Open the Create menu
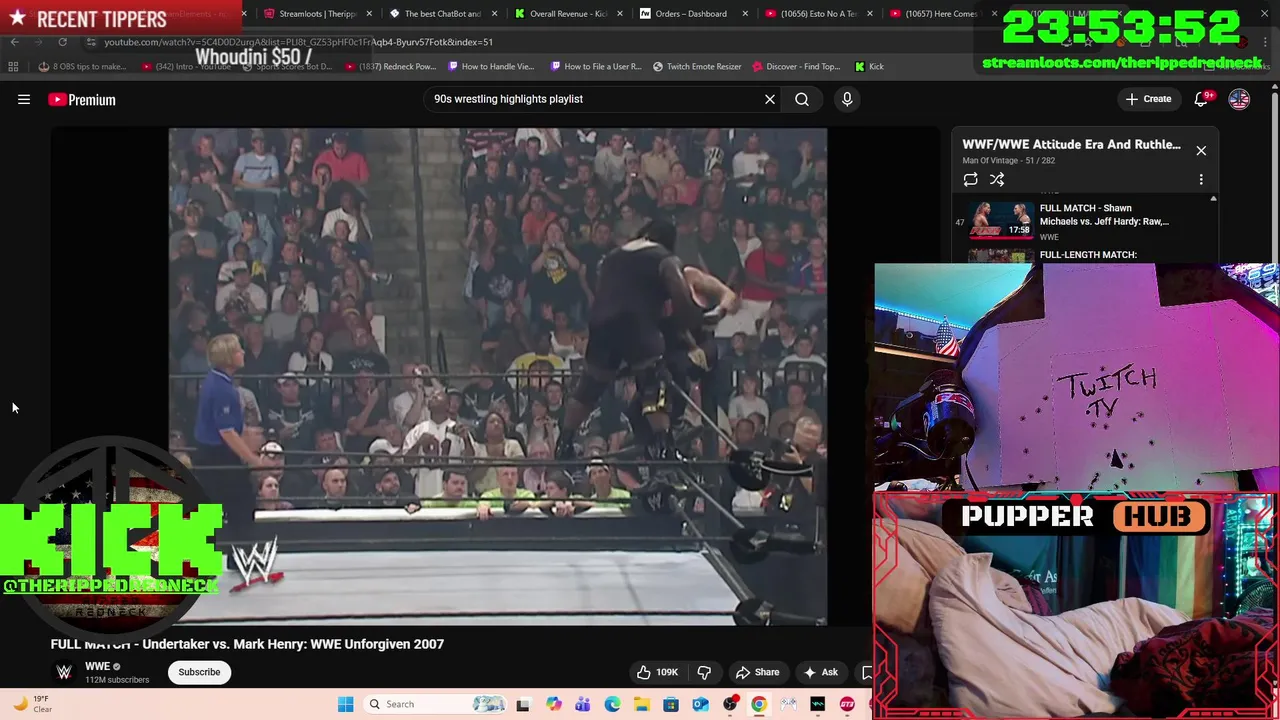This screenshot has width=1280, height=720. click(x=1148, y=99)
